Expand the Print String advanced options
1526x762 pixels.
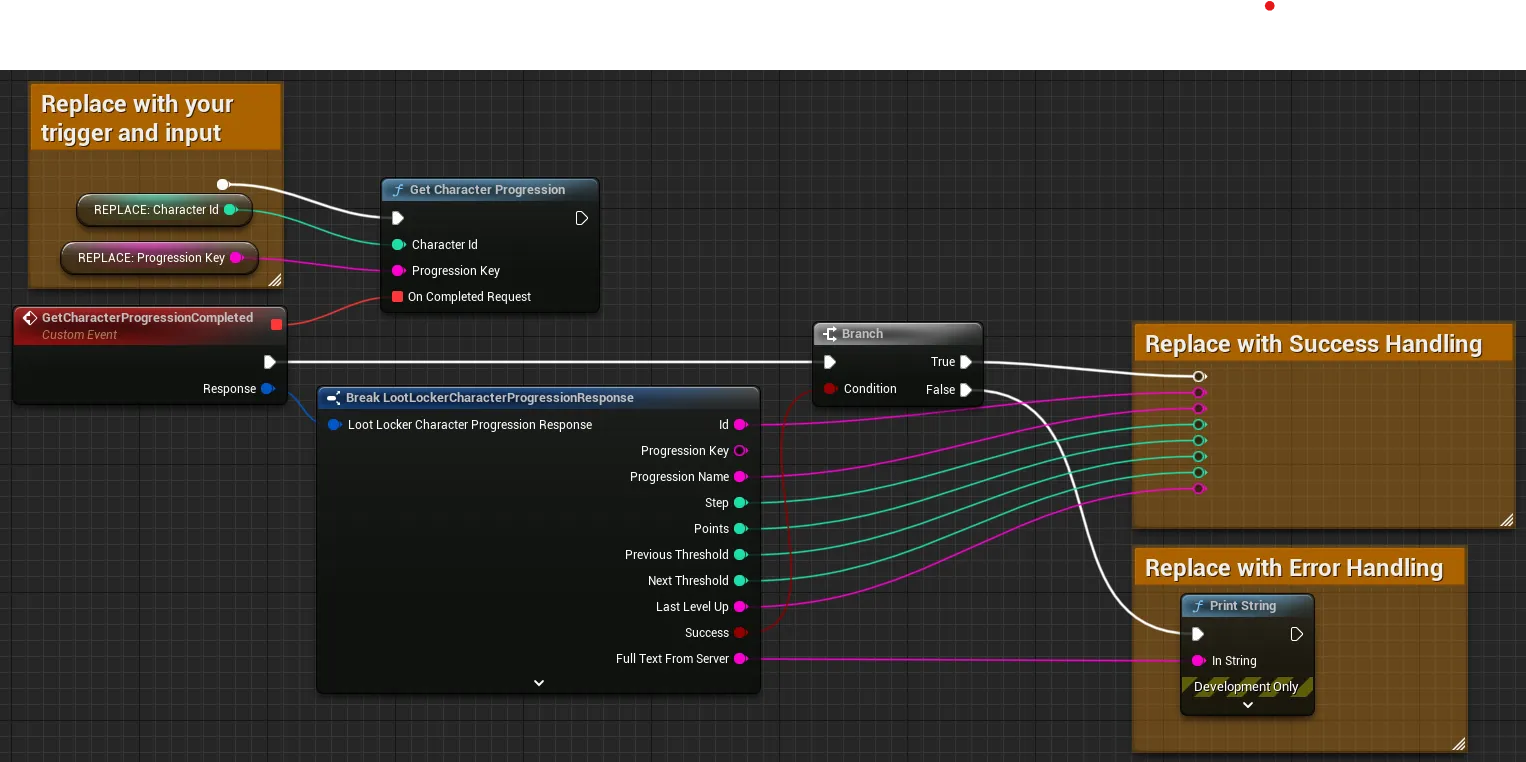1248,705
